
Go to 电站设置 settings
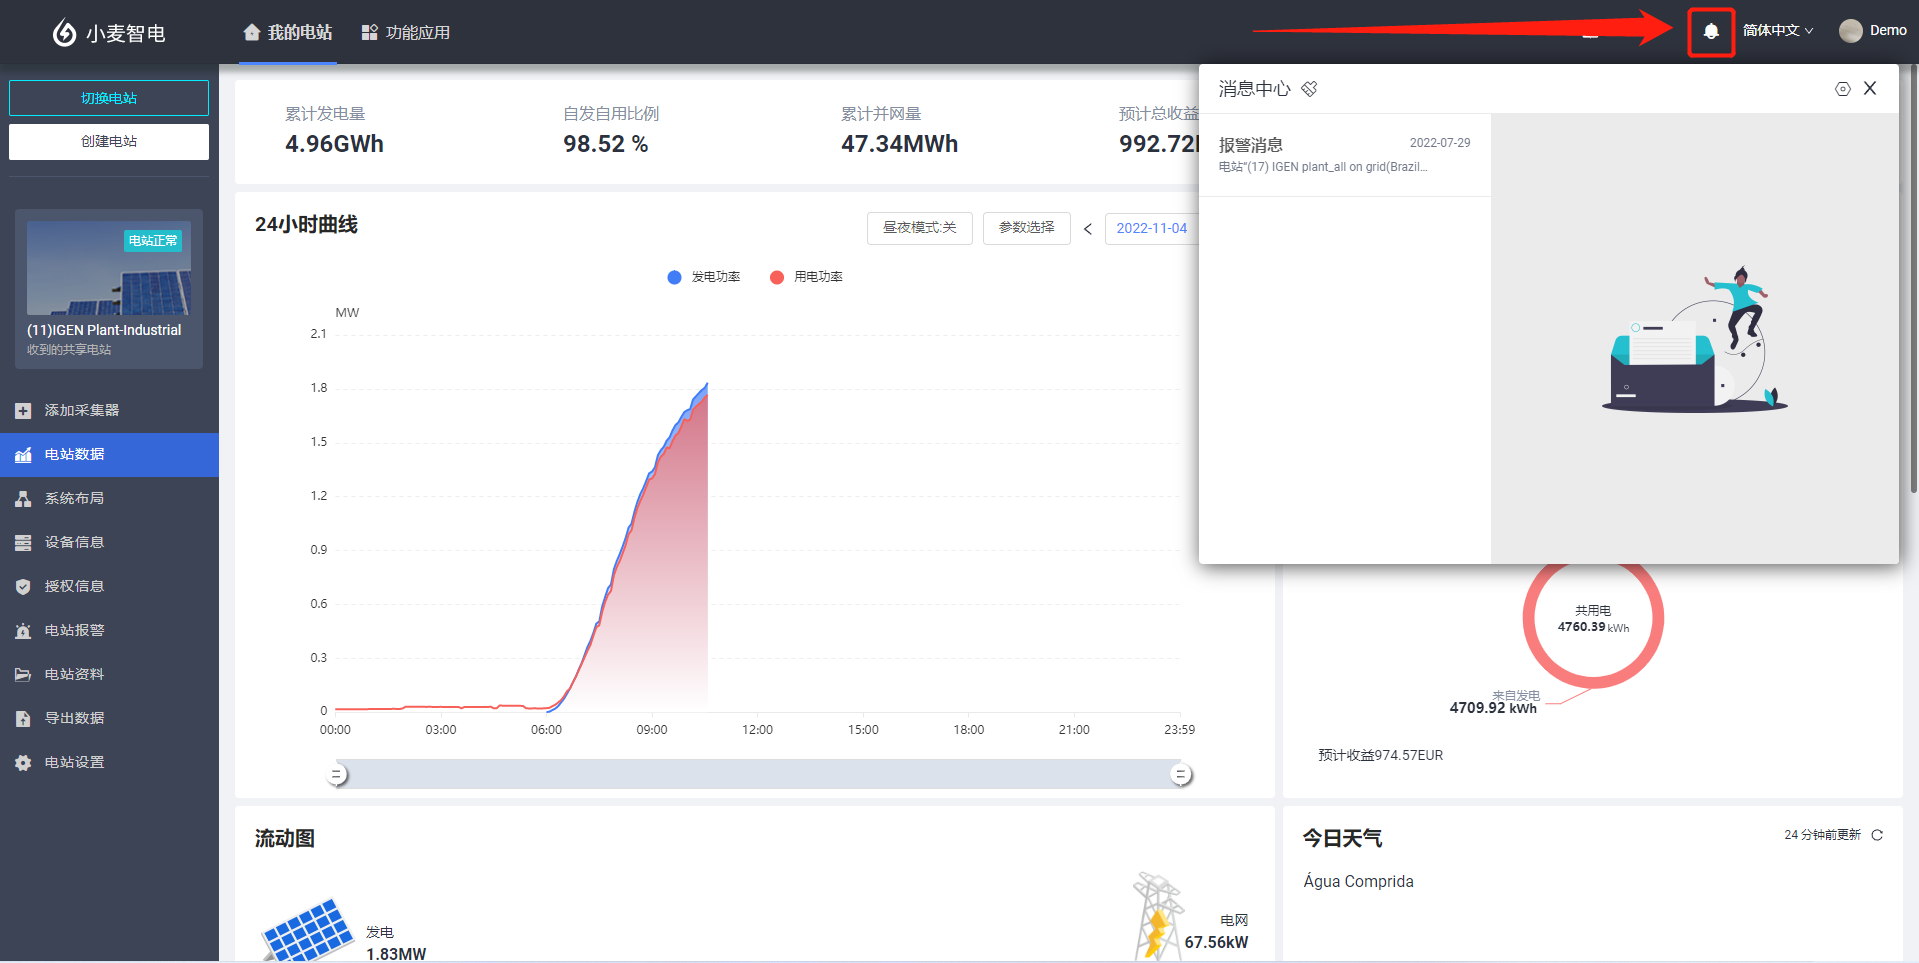[74, 762]
